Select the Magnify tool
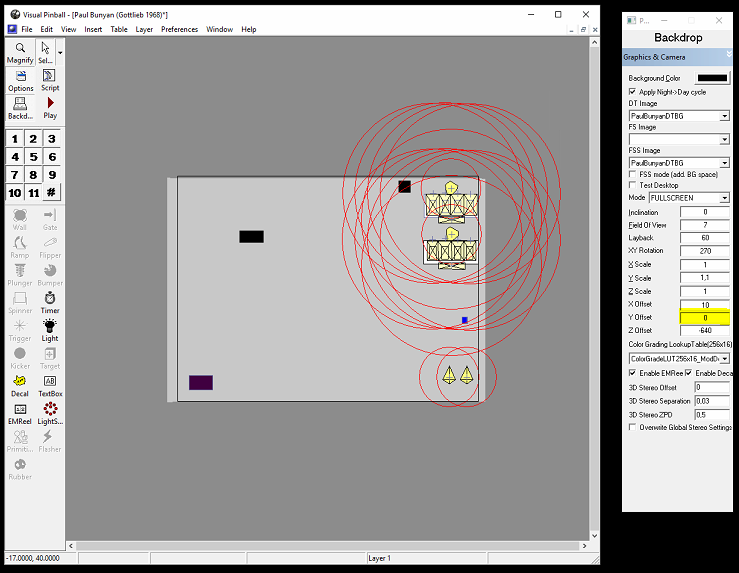Screen dimensions: 739x573 20,53
